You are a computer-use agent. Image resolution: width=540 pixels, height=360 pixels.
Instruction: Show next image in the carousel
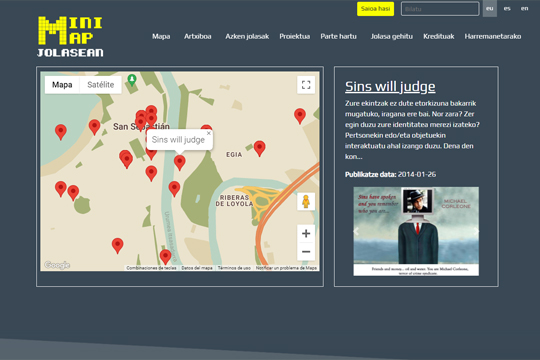(x=476, y=231)
